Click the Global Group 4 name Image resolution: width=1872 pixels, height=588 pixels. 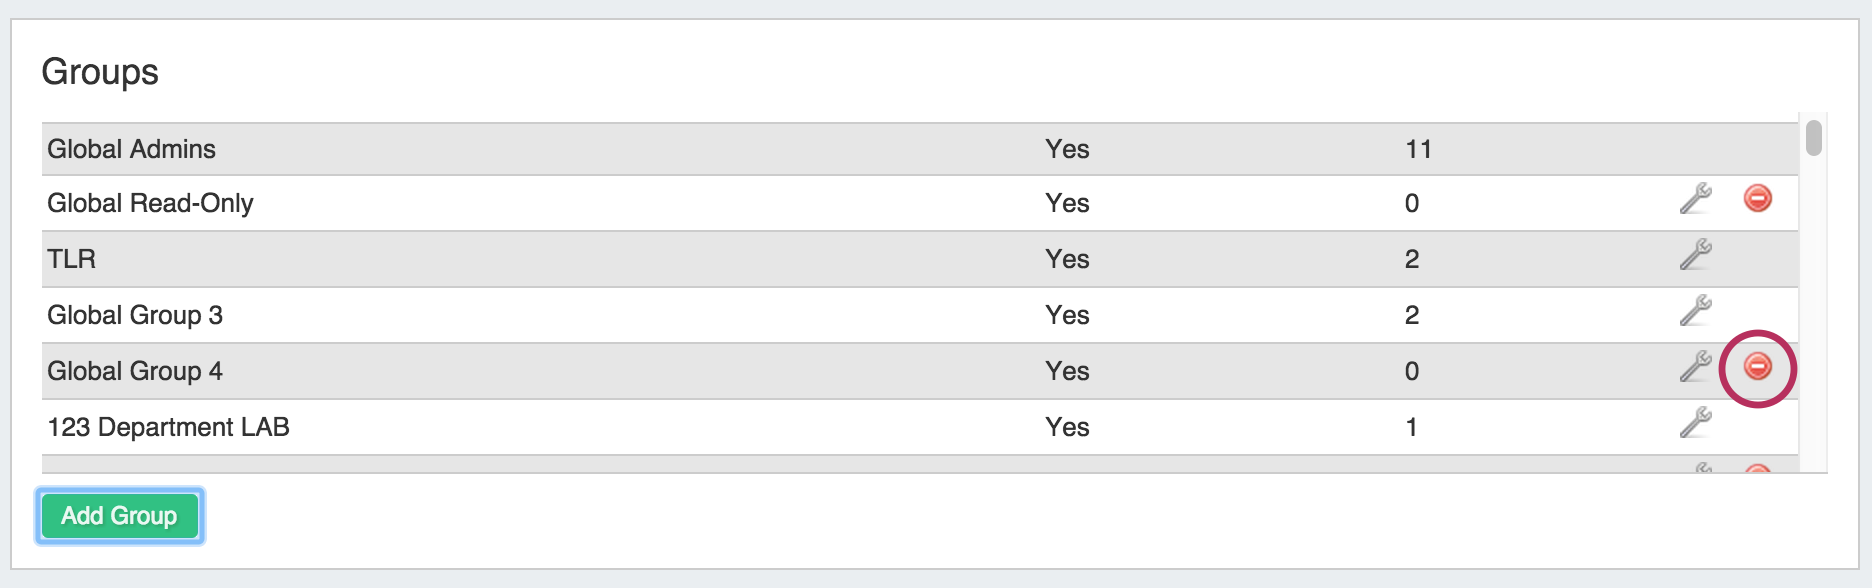coord(135,372)
